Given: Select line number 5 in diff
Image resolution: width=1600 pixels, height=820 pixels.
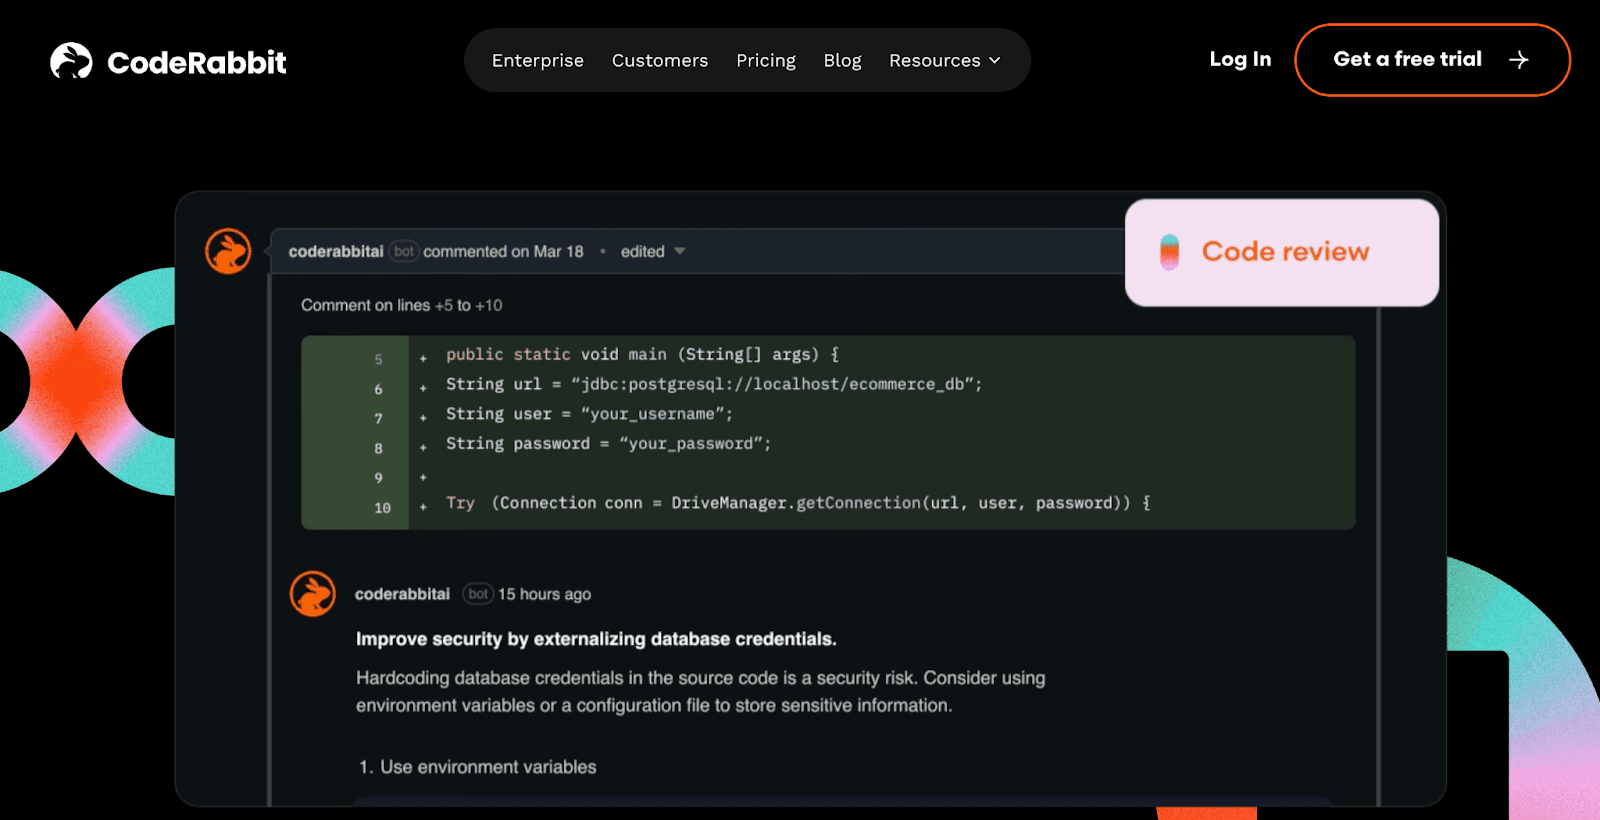Looking at the screenshot, I should (379, 359).
